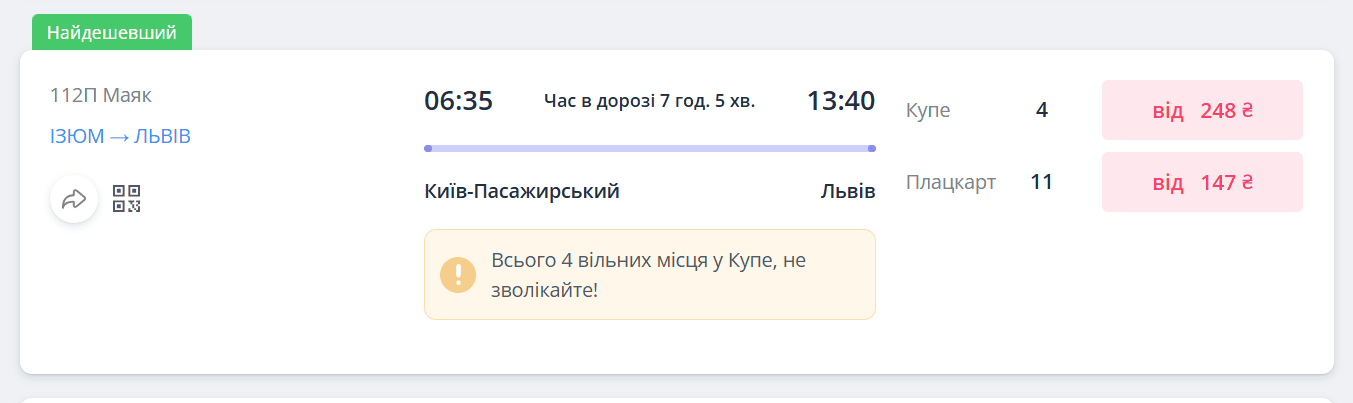Screen dimensions: 1353x403
Task: Click the share arrow icon
Action: (x=74, y=199)
